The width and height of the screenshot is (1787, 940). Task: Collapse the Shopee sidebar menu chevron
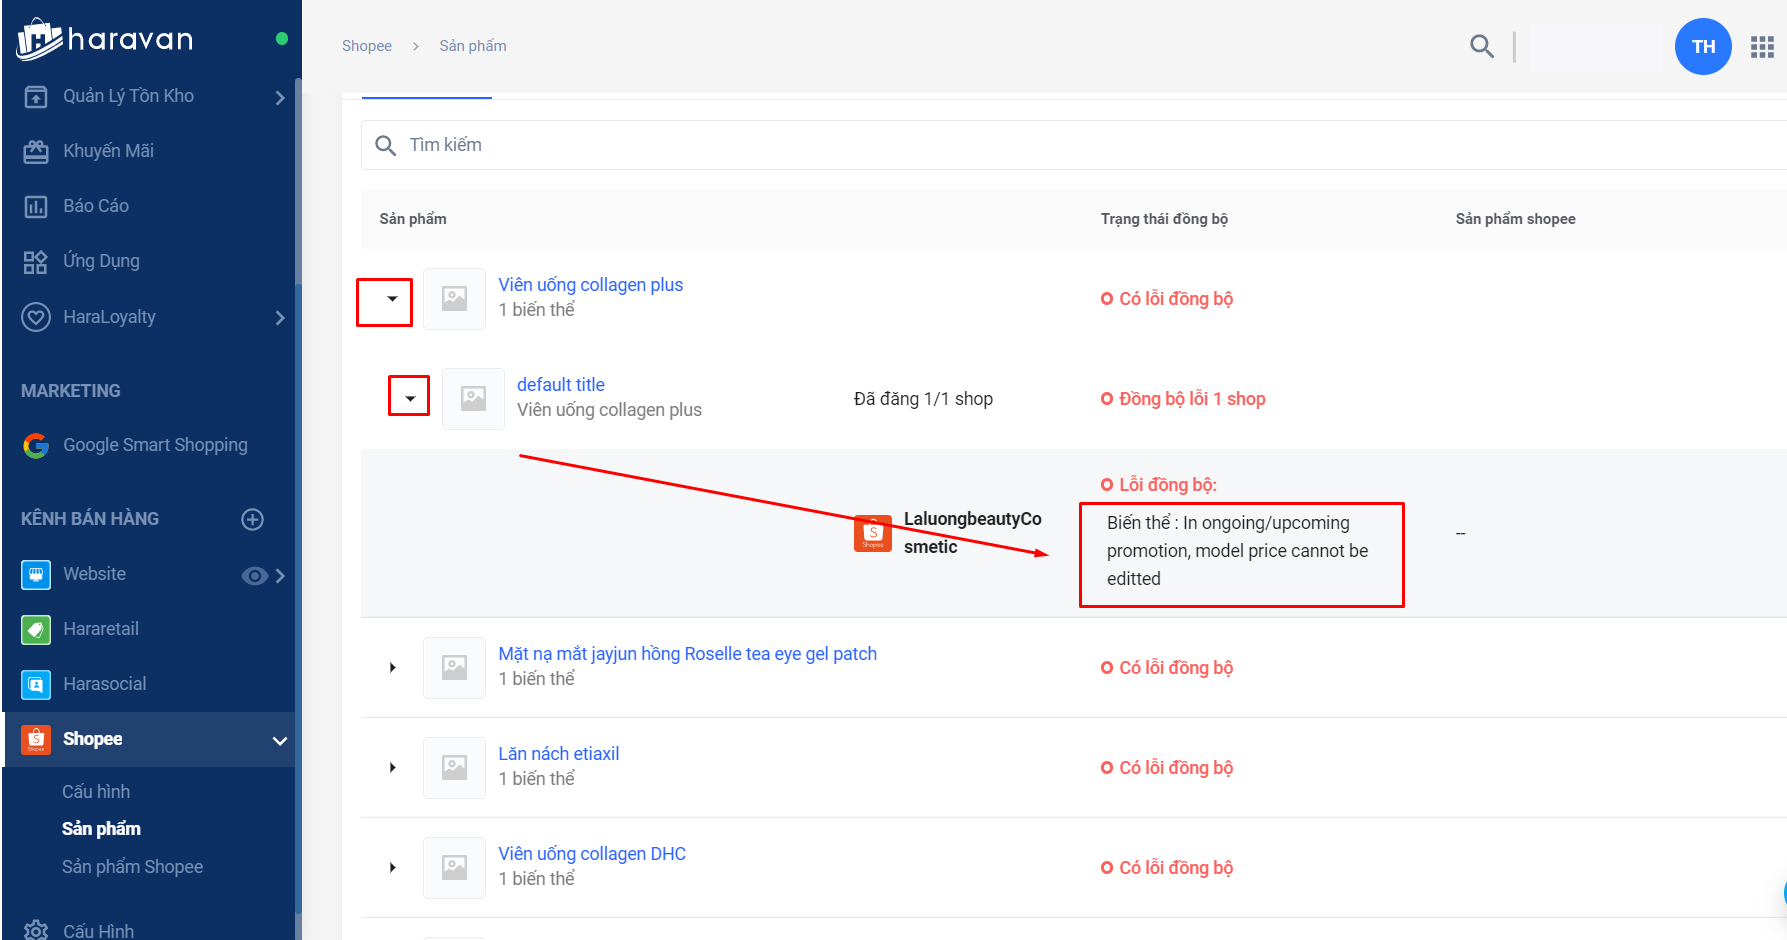pos(280,740)
